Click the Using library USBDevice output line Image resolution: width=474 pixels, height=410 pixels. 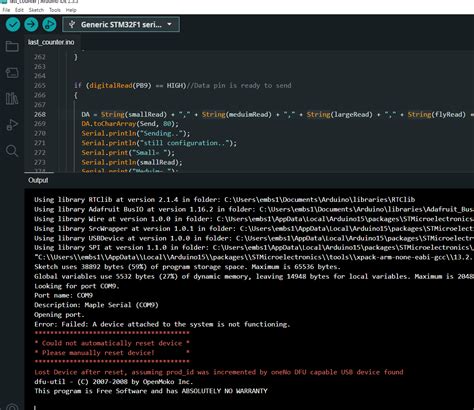click(254, 238)
